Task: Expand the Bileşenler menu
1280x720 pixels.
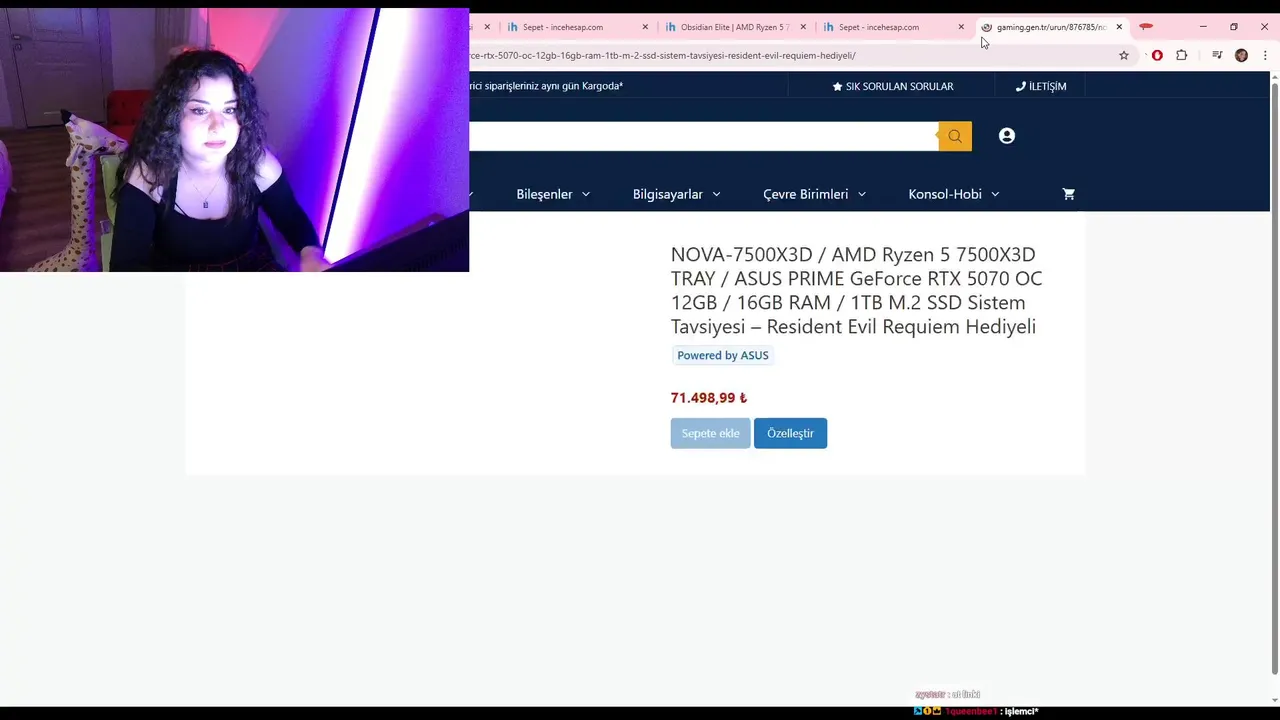Action: pos(553,194)
